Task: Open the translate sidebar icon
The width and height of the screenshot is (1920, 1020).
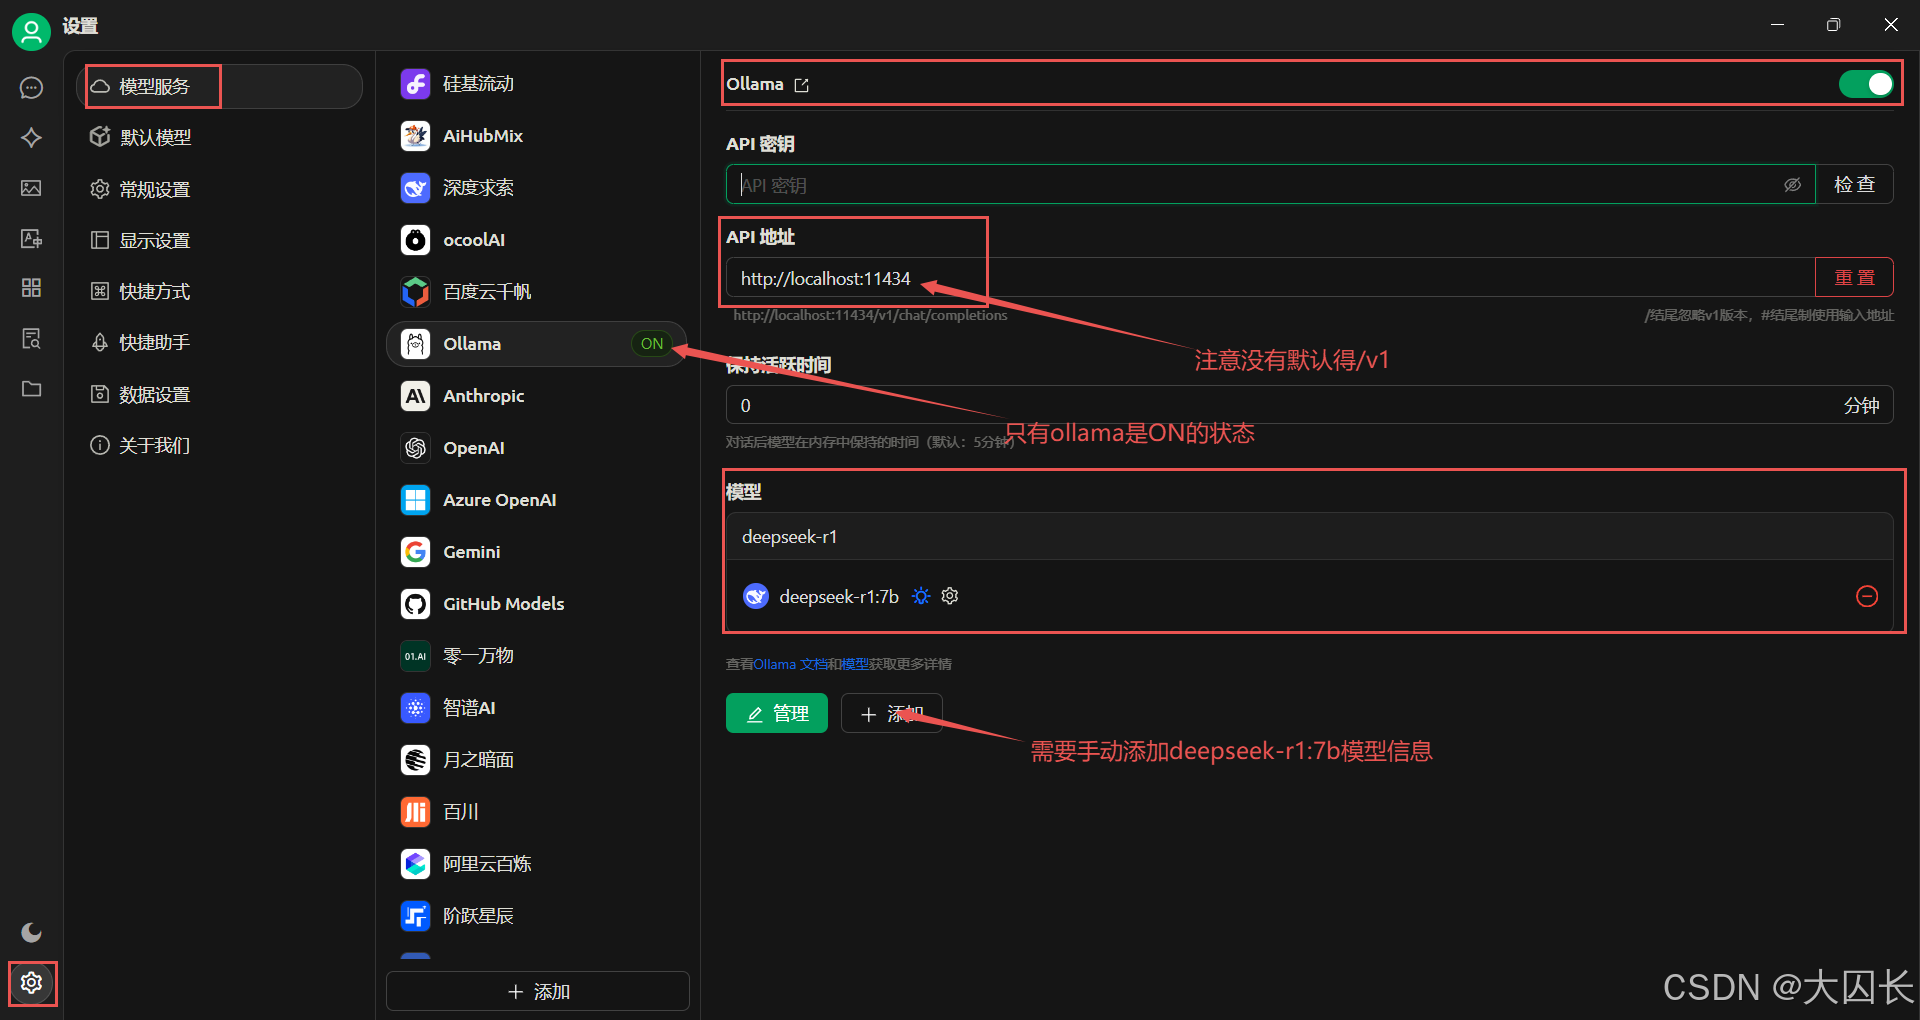Action: [x=31, y=238]
